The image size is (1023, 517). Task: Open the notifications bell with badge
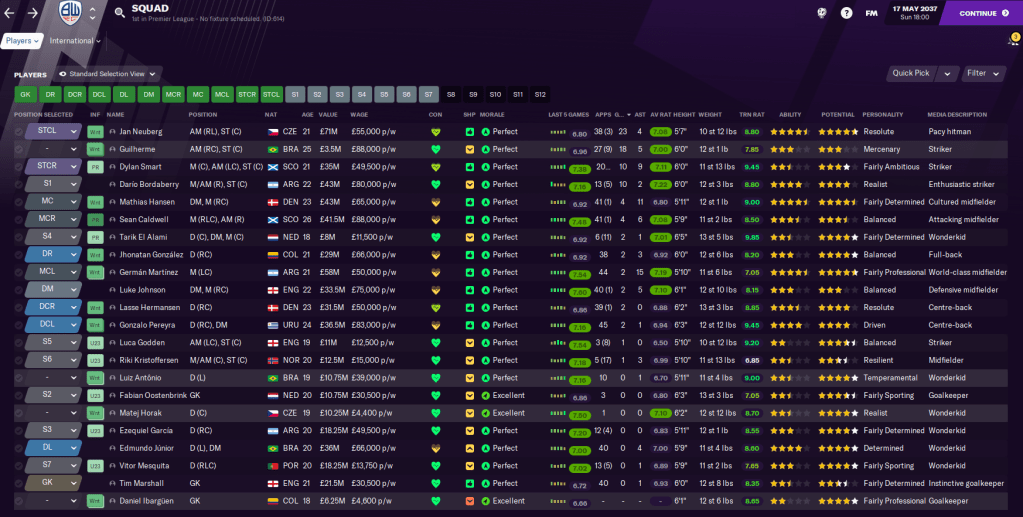click(x=1012, y=41)
